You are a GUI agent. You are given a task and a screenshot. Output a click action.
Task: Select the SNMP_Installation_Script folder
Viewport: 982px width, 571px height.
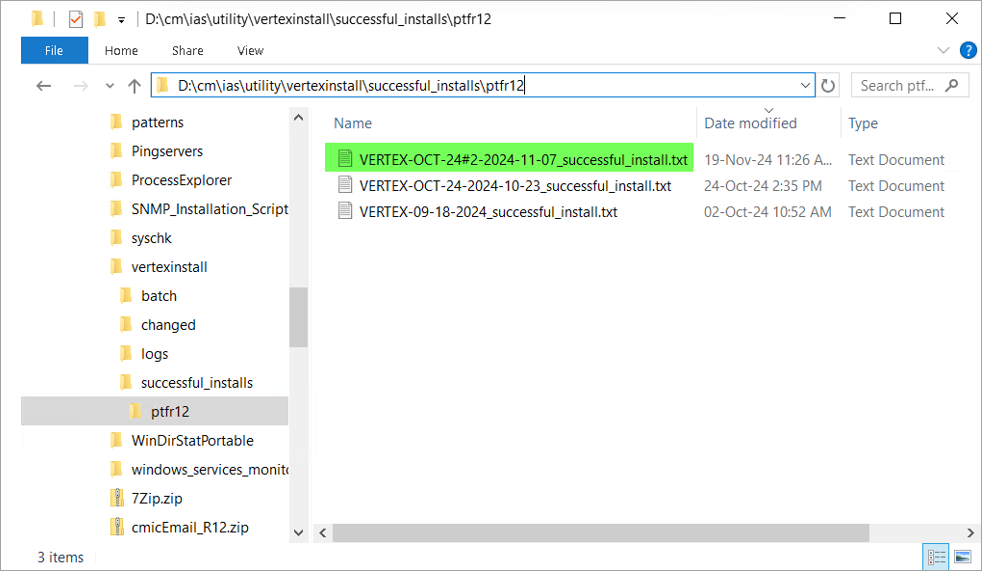tap(209, 209)
